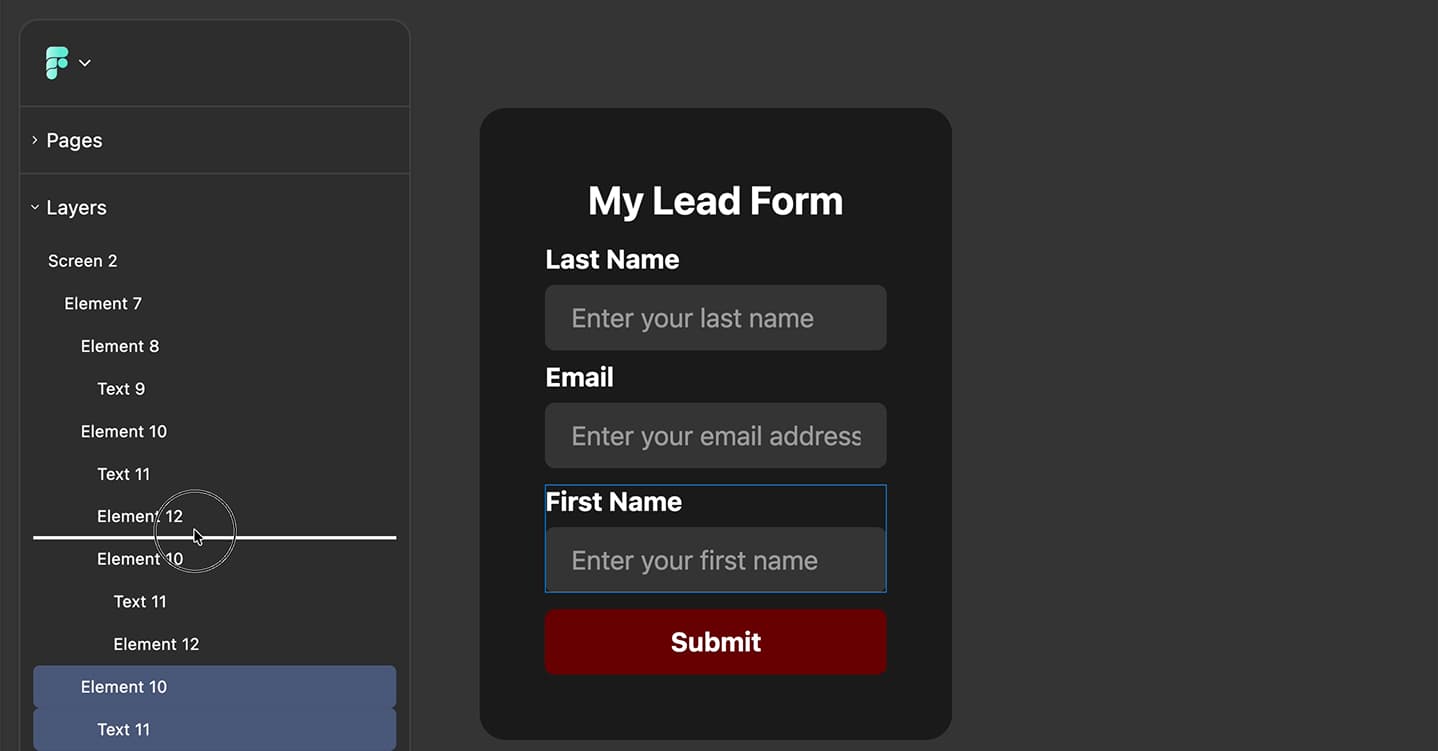
Task: Open the dropdown arrow beside the logo
Action: point(85,63)
